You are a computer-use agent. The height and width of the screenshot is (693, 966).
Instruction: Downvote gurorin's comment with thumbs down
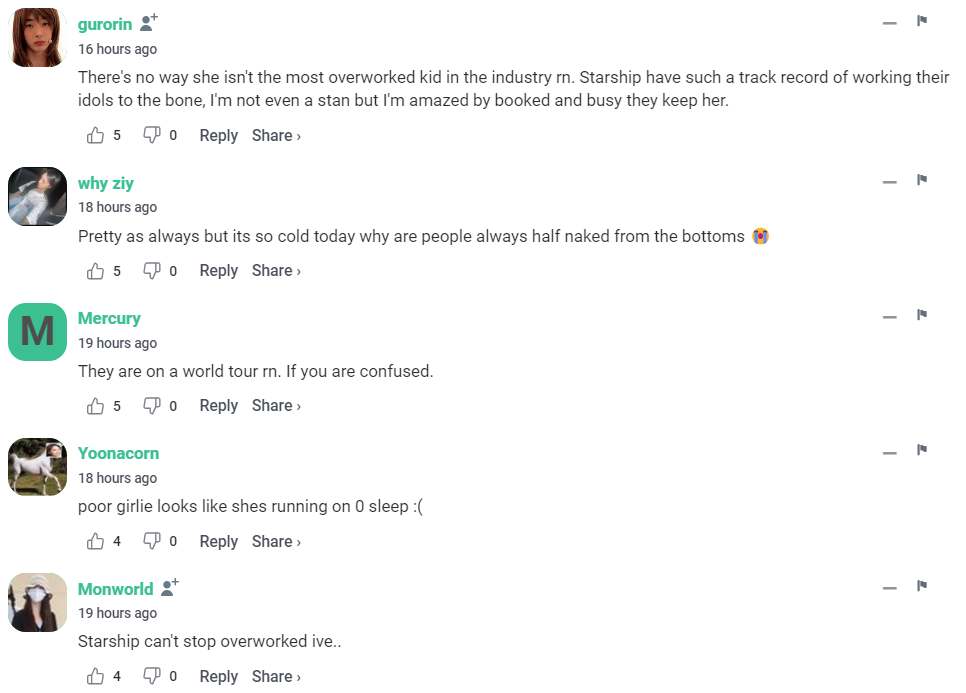(152, 135)
